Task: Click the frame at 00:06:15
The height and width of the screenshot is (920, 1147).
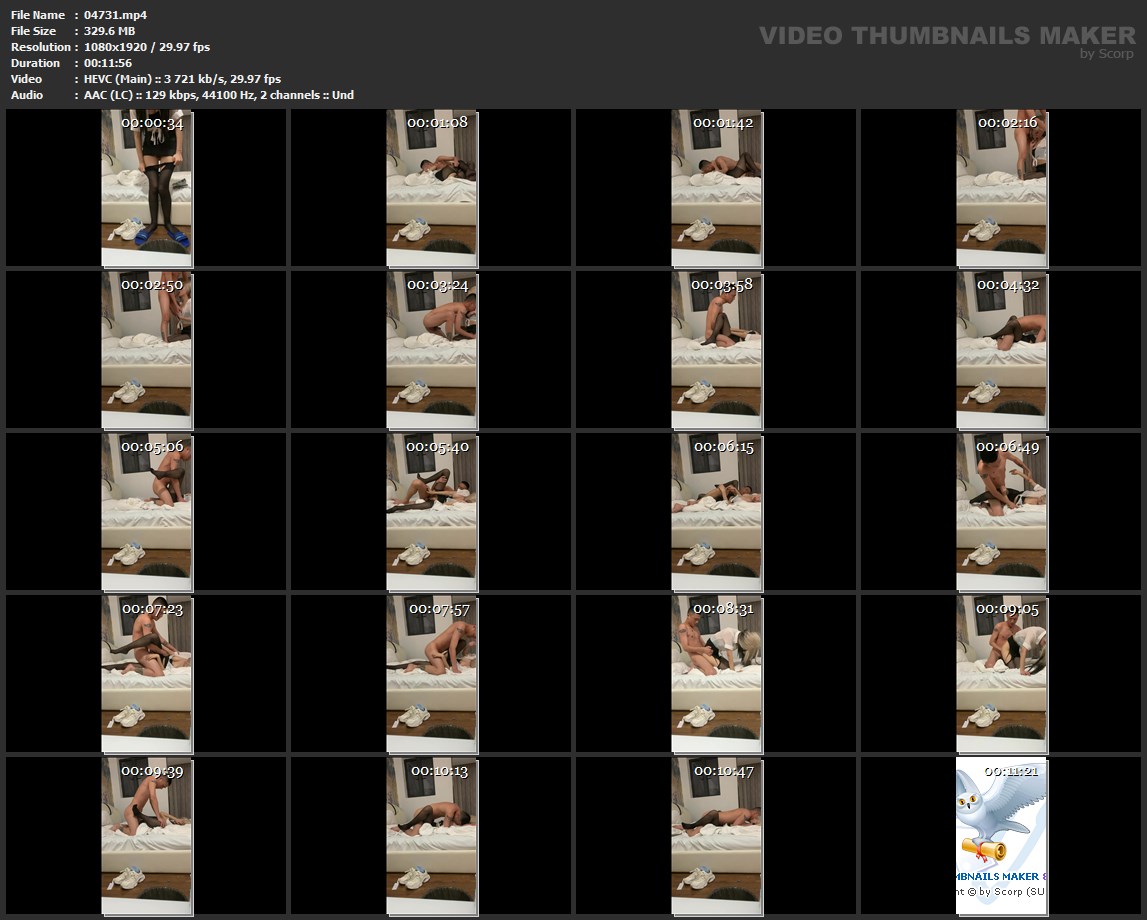Action: click(716, 512)
